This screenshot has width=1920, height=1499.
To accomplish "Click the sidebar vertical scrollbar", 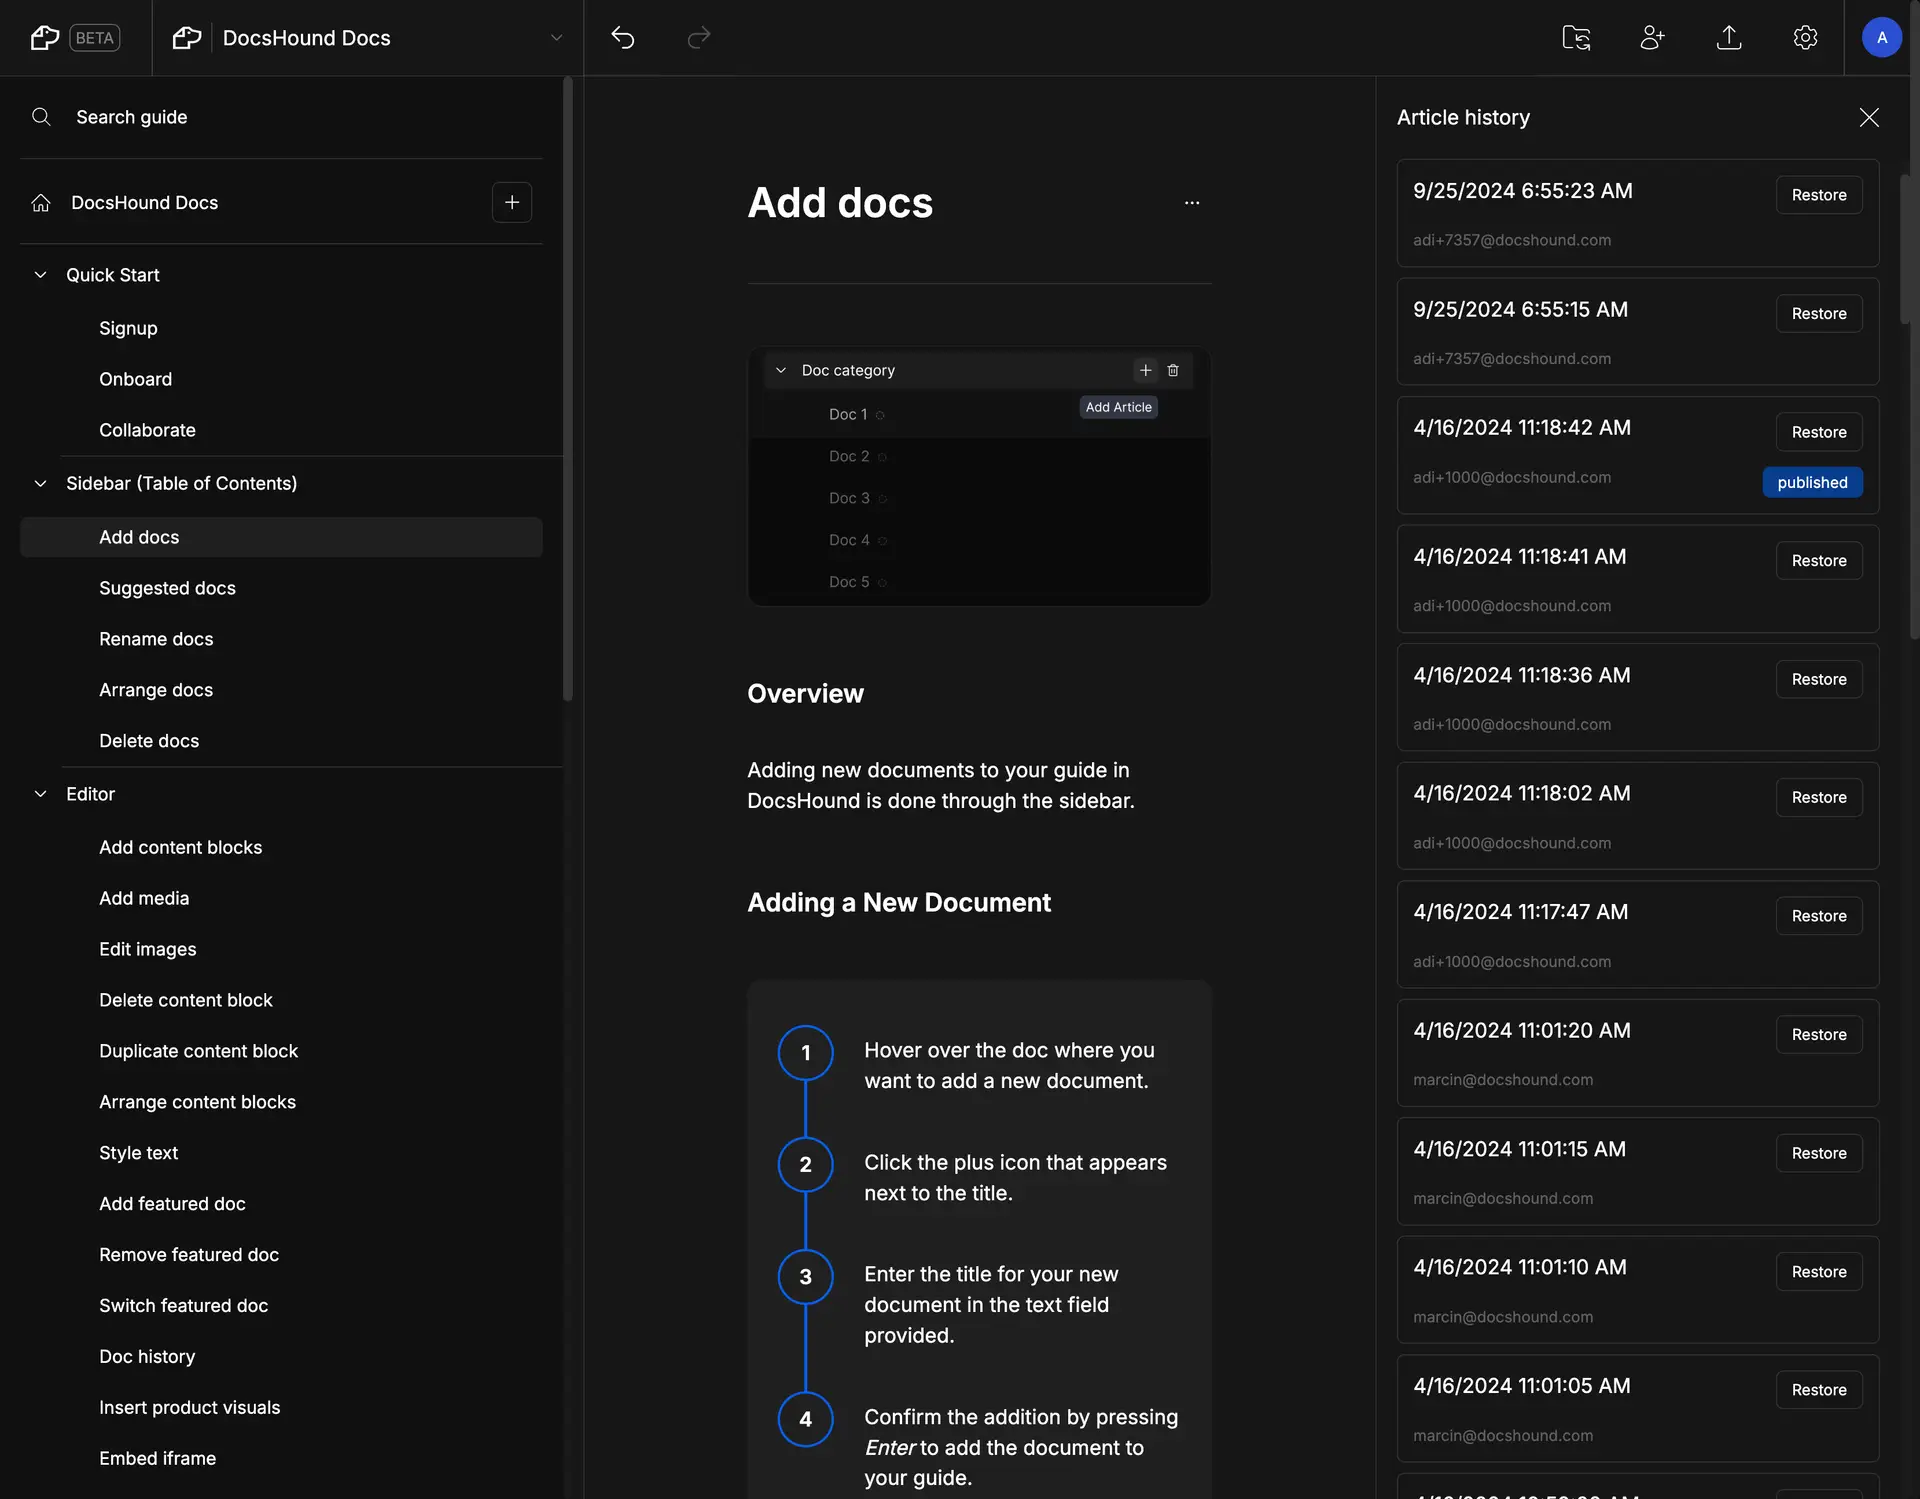I will pyautogui.click(x=567, y=390).
